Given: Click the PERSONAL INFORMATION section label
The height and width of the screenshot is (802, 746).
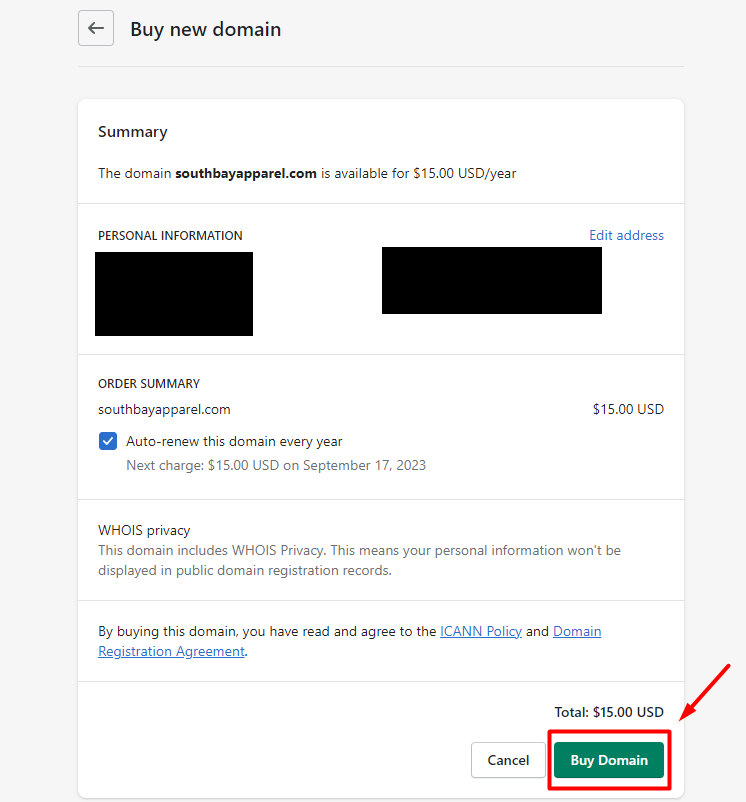Looking at the screenshot, I should (170, 236).
